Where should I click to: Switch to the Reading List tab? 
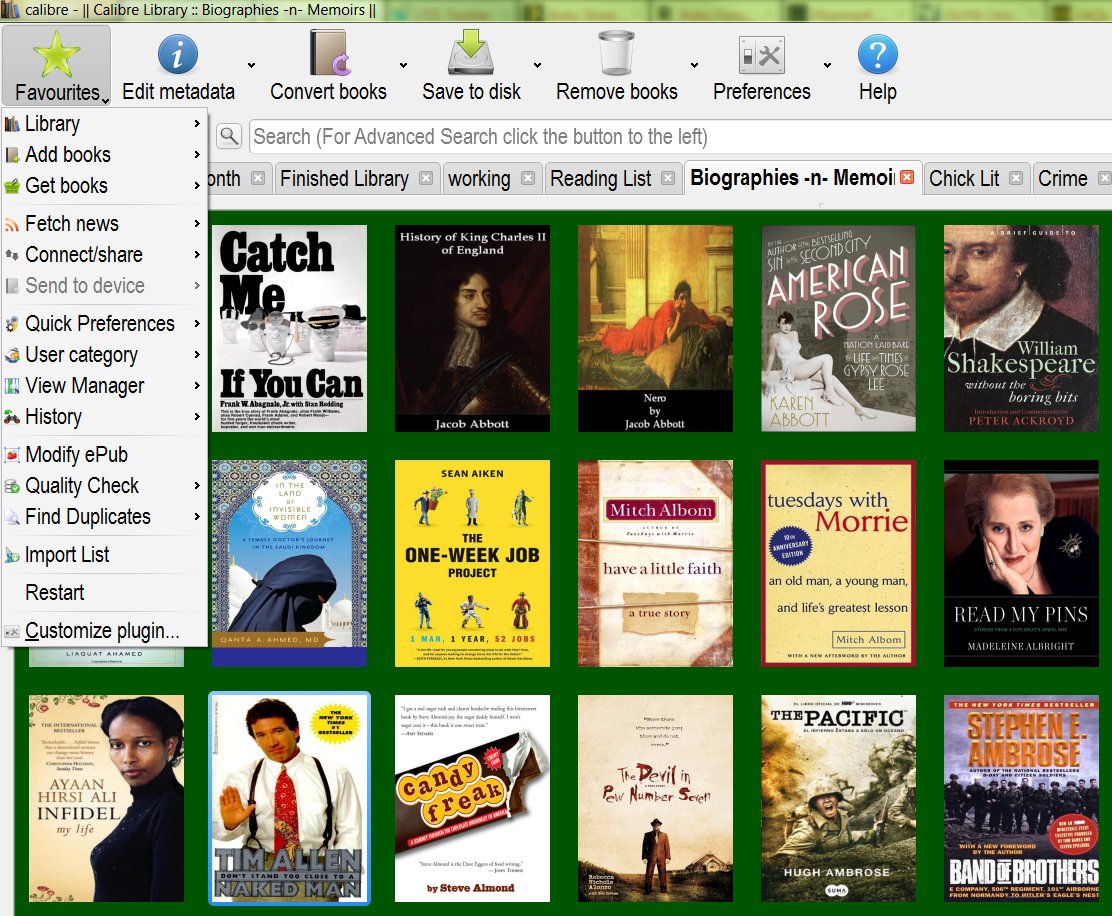tap(600, 178)
